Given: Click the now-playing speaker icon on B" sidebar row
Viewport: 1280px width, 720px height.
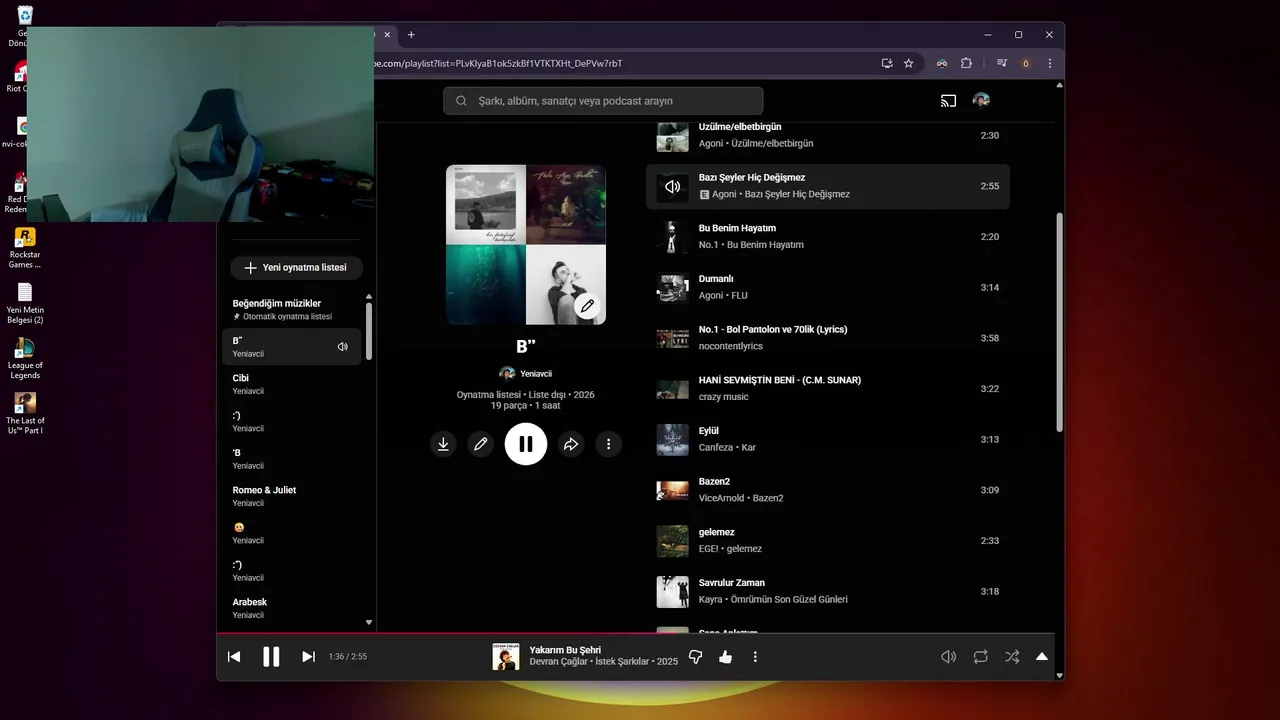Looking at the screenshot, I should point(342,347).
